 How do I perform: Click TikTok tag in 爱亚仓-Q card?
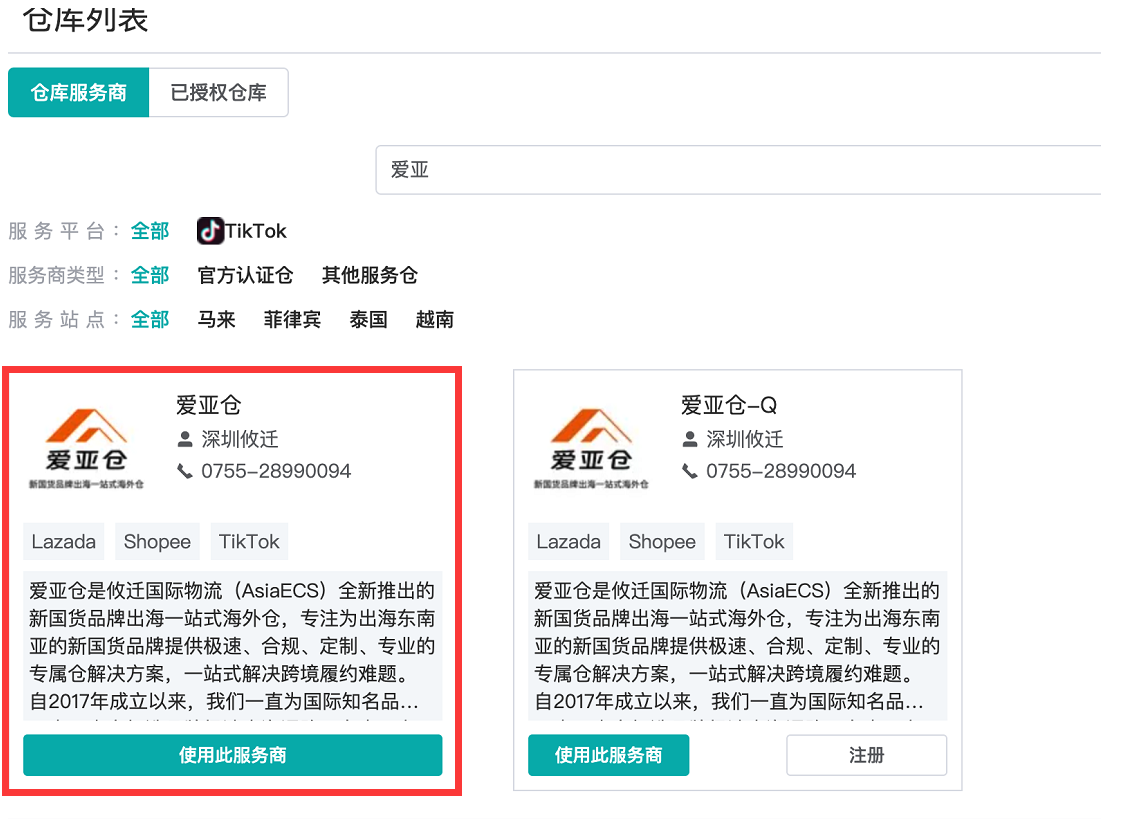754,541
